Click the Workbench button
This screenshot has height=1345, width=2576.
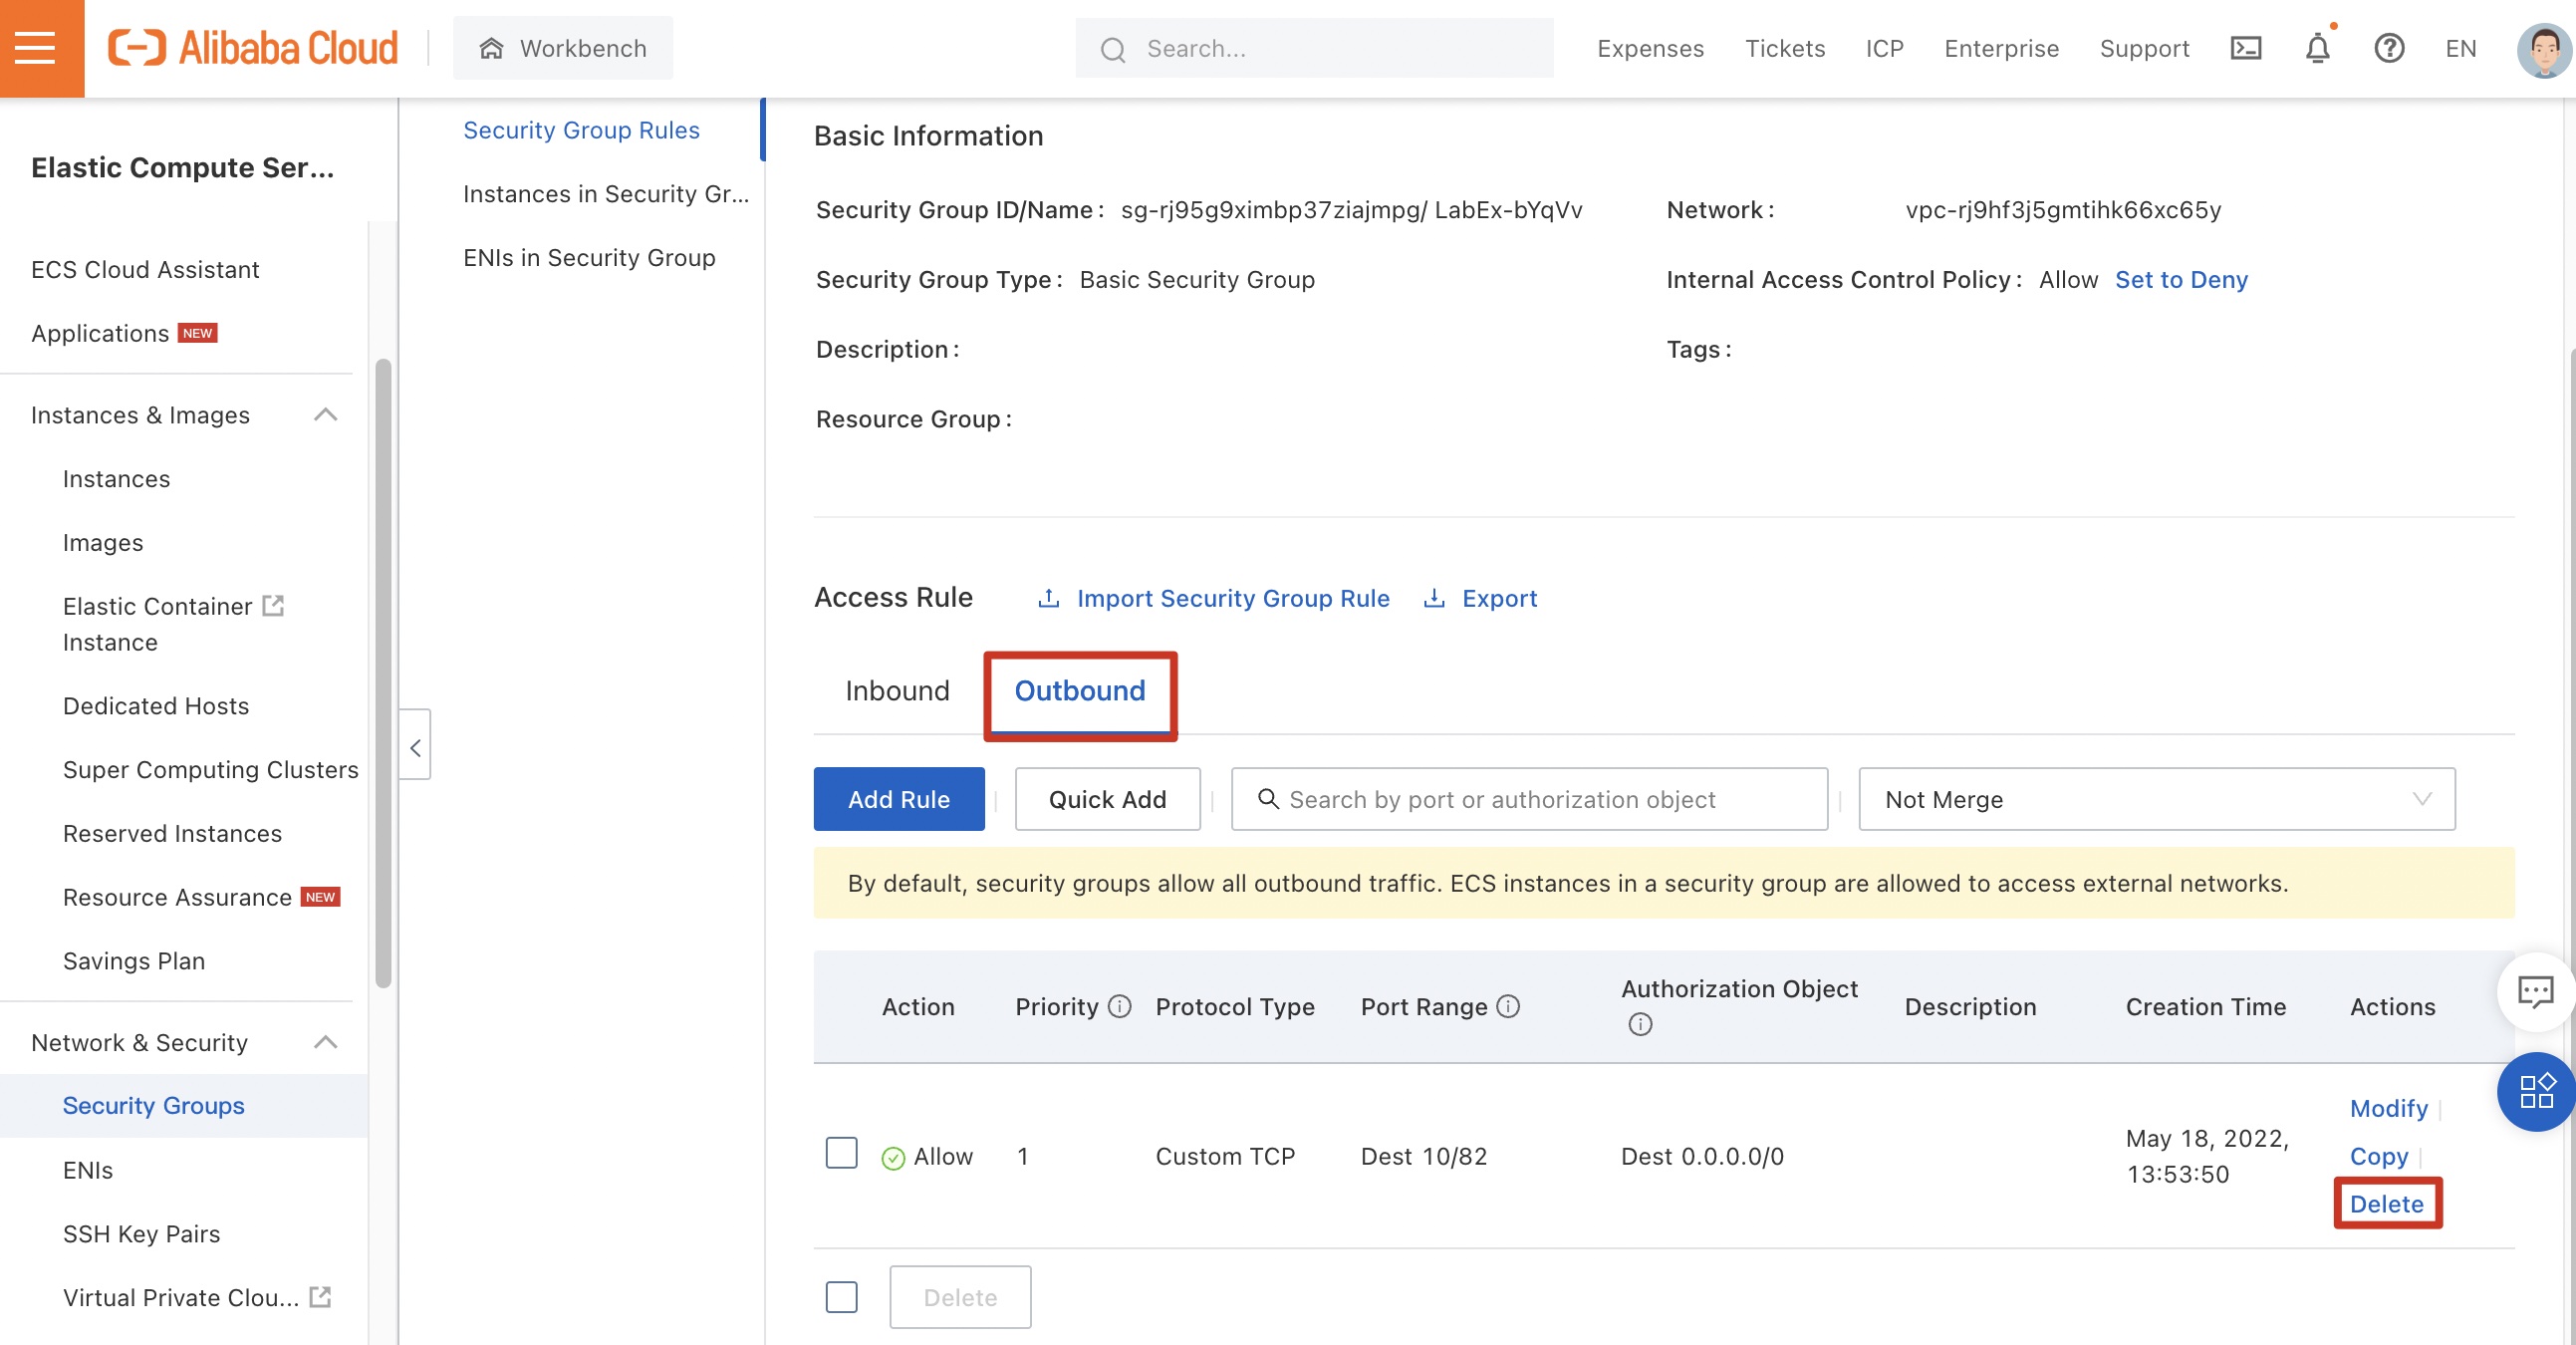[x=563, y=48]
